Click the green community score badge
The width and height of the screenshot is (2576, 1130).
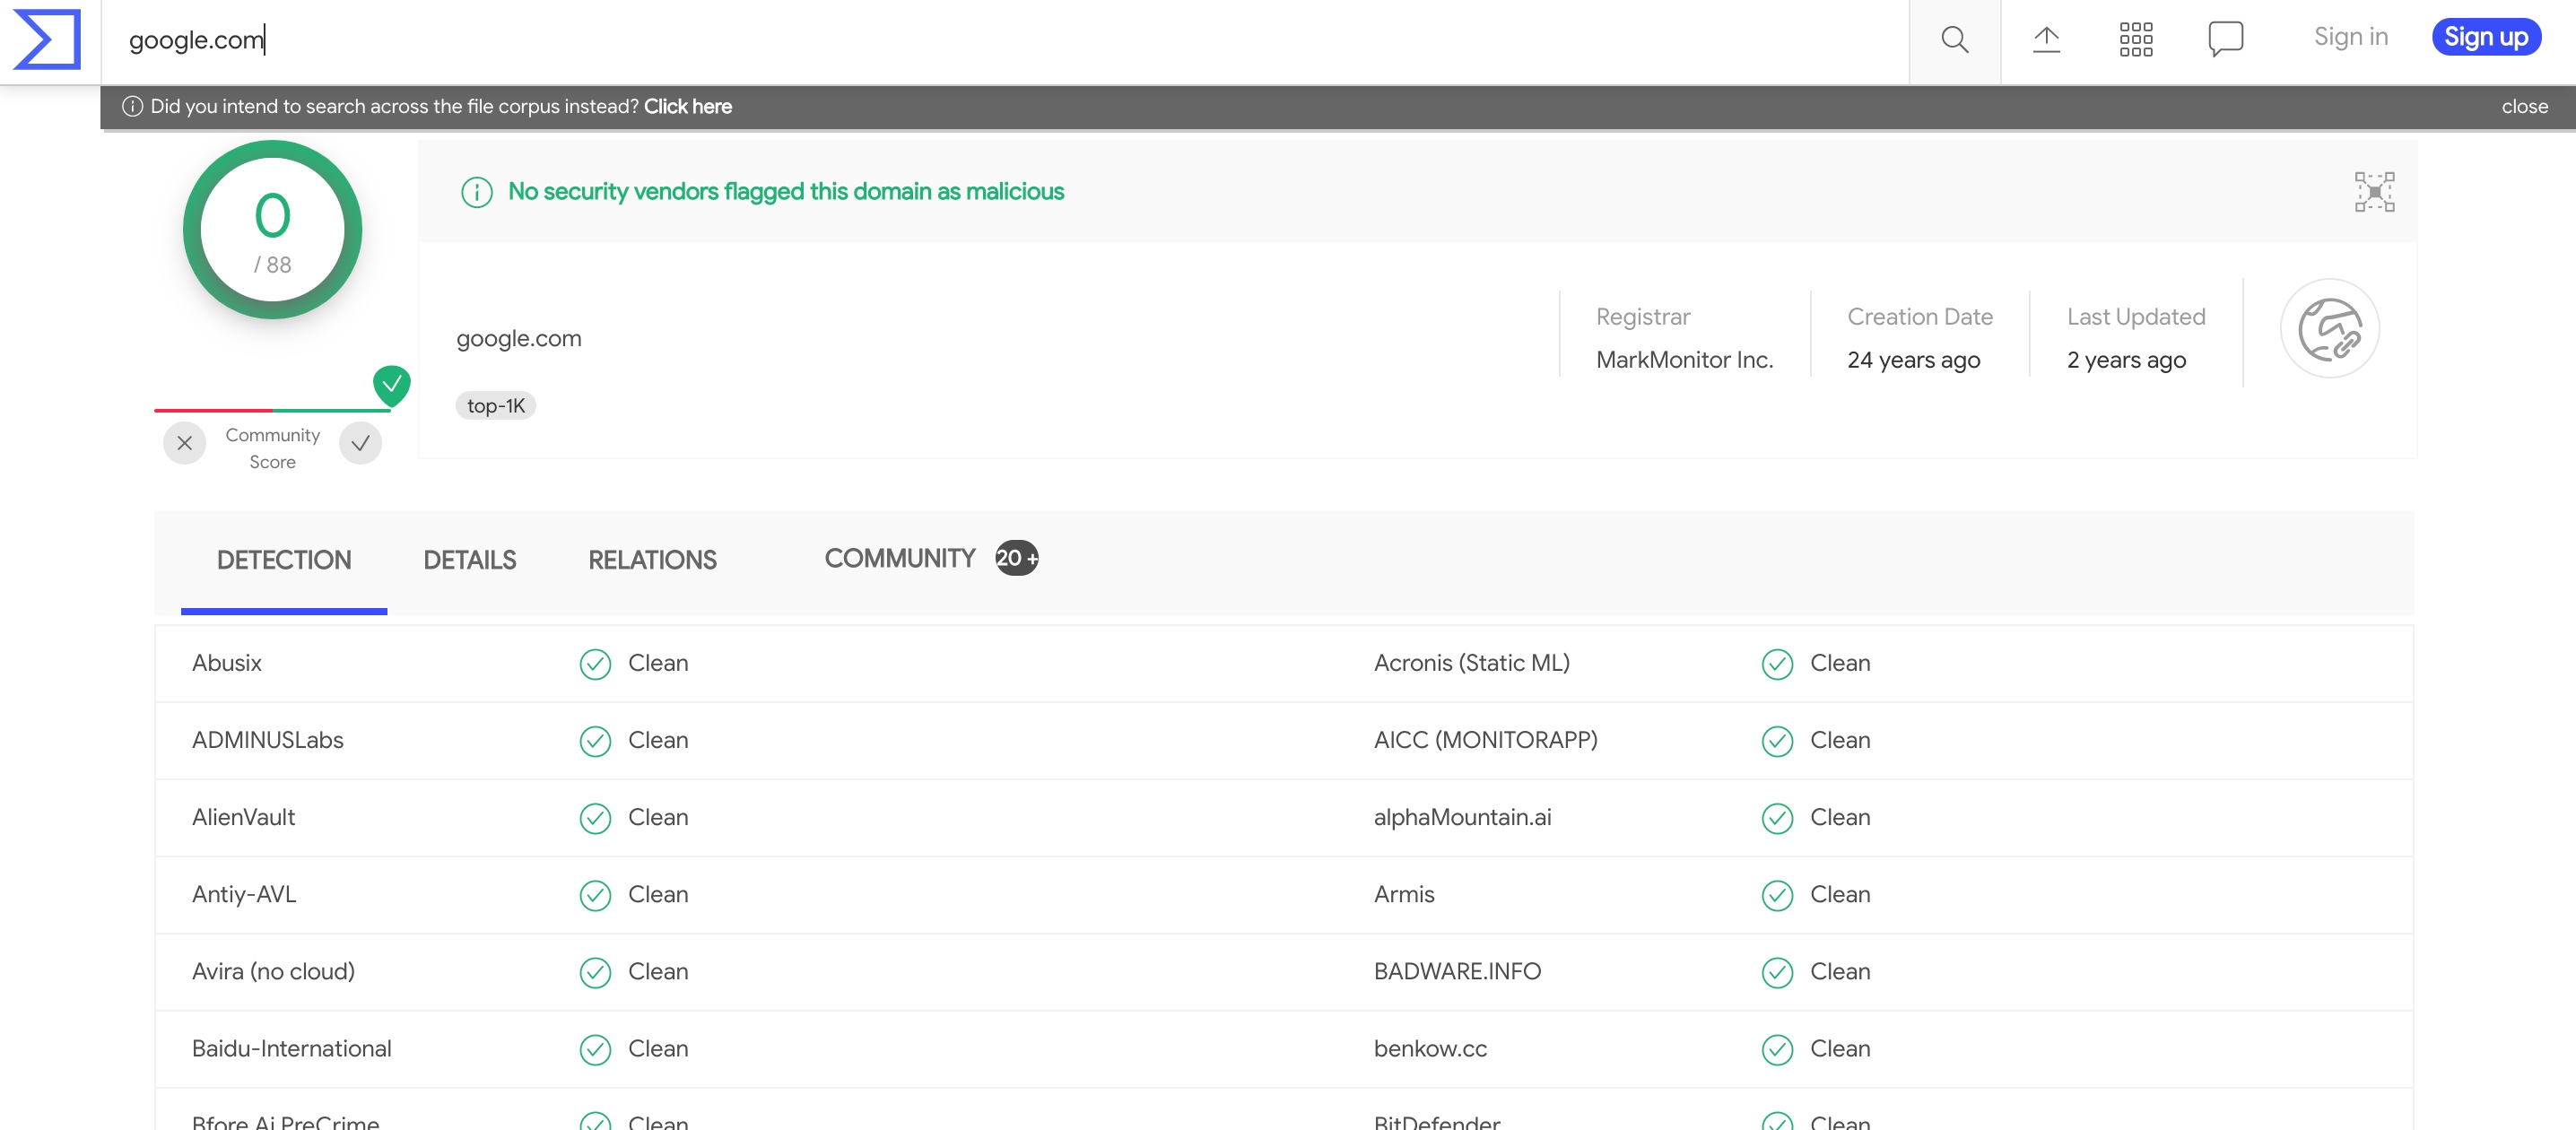(391, 384)
